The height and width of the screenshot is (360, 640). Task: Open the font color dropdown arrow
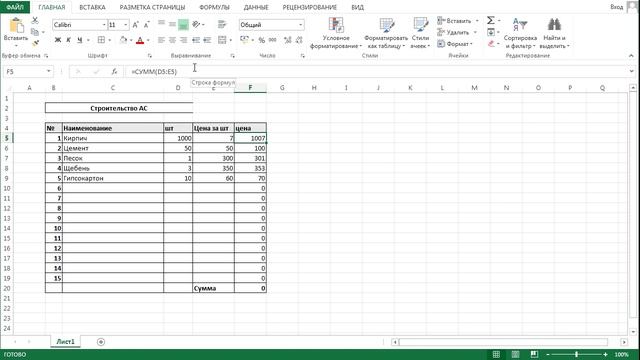coord(148,40)
